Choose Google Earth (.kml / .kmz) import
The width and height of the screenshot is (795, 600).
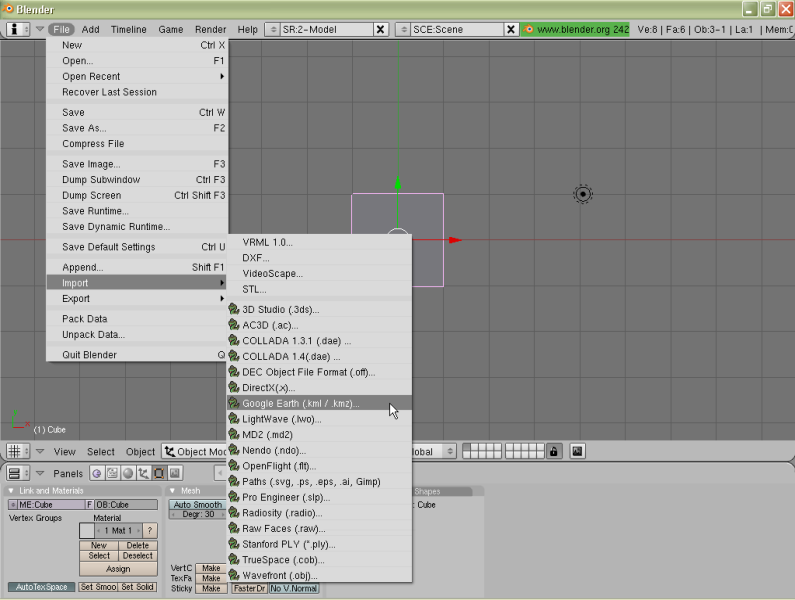(x=319, y=403)
